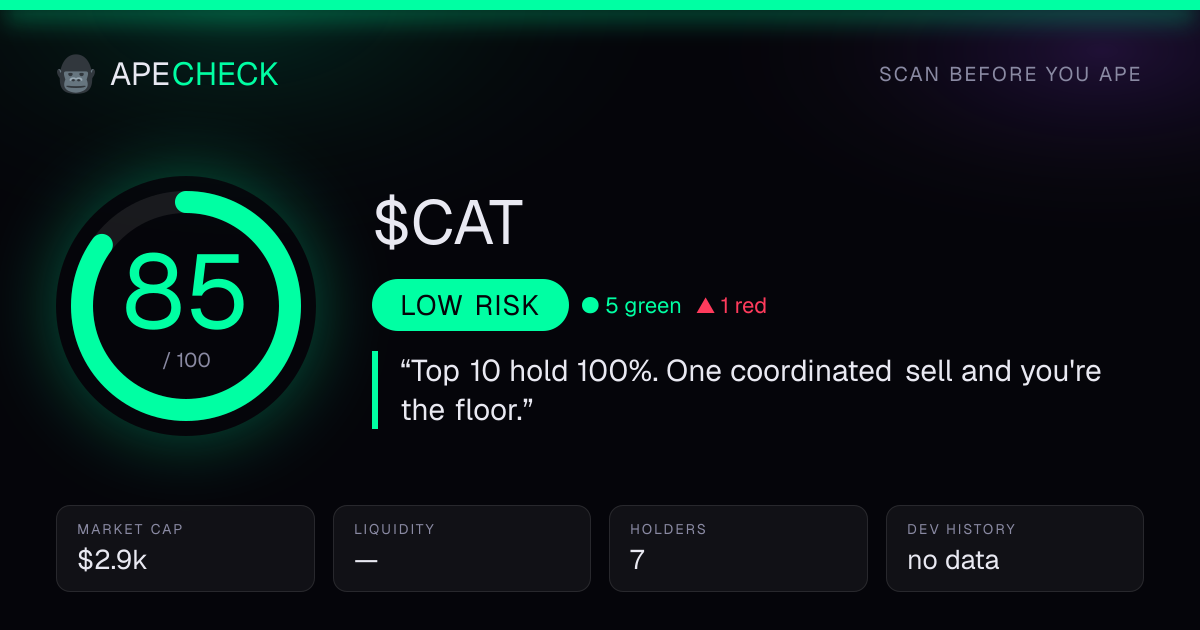Click the Top 10 hold 100% quote
Image resolution: width=1200 pixels, height=630 pixels.
750,390
